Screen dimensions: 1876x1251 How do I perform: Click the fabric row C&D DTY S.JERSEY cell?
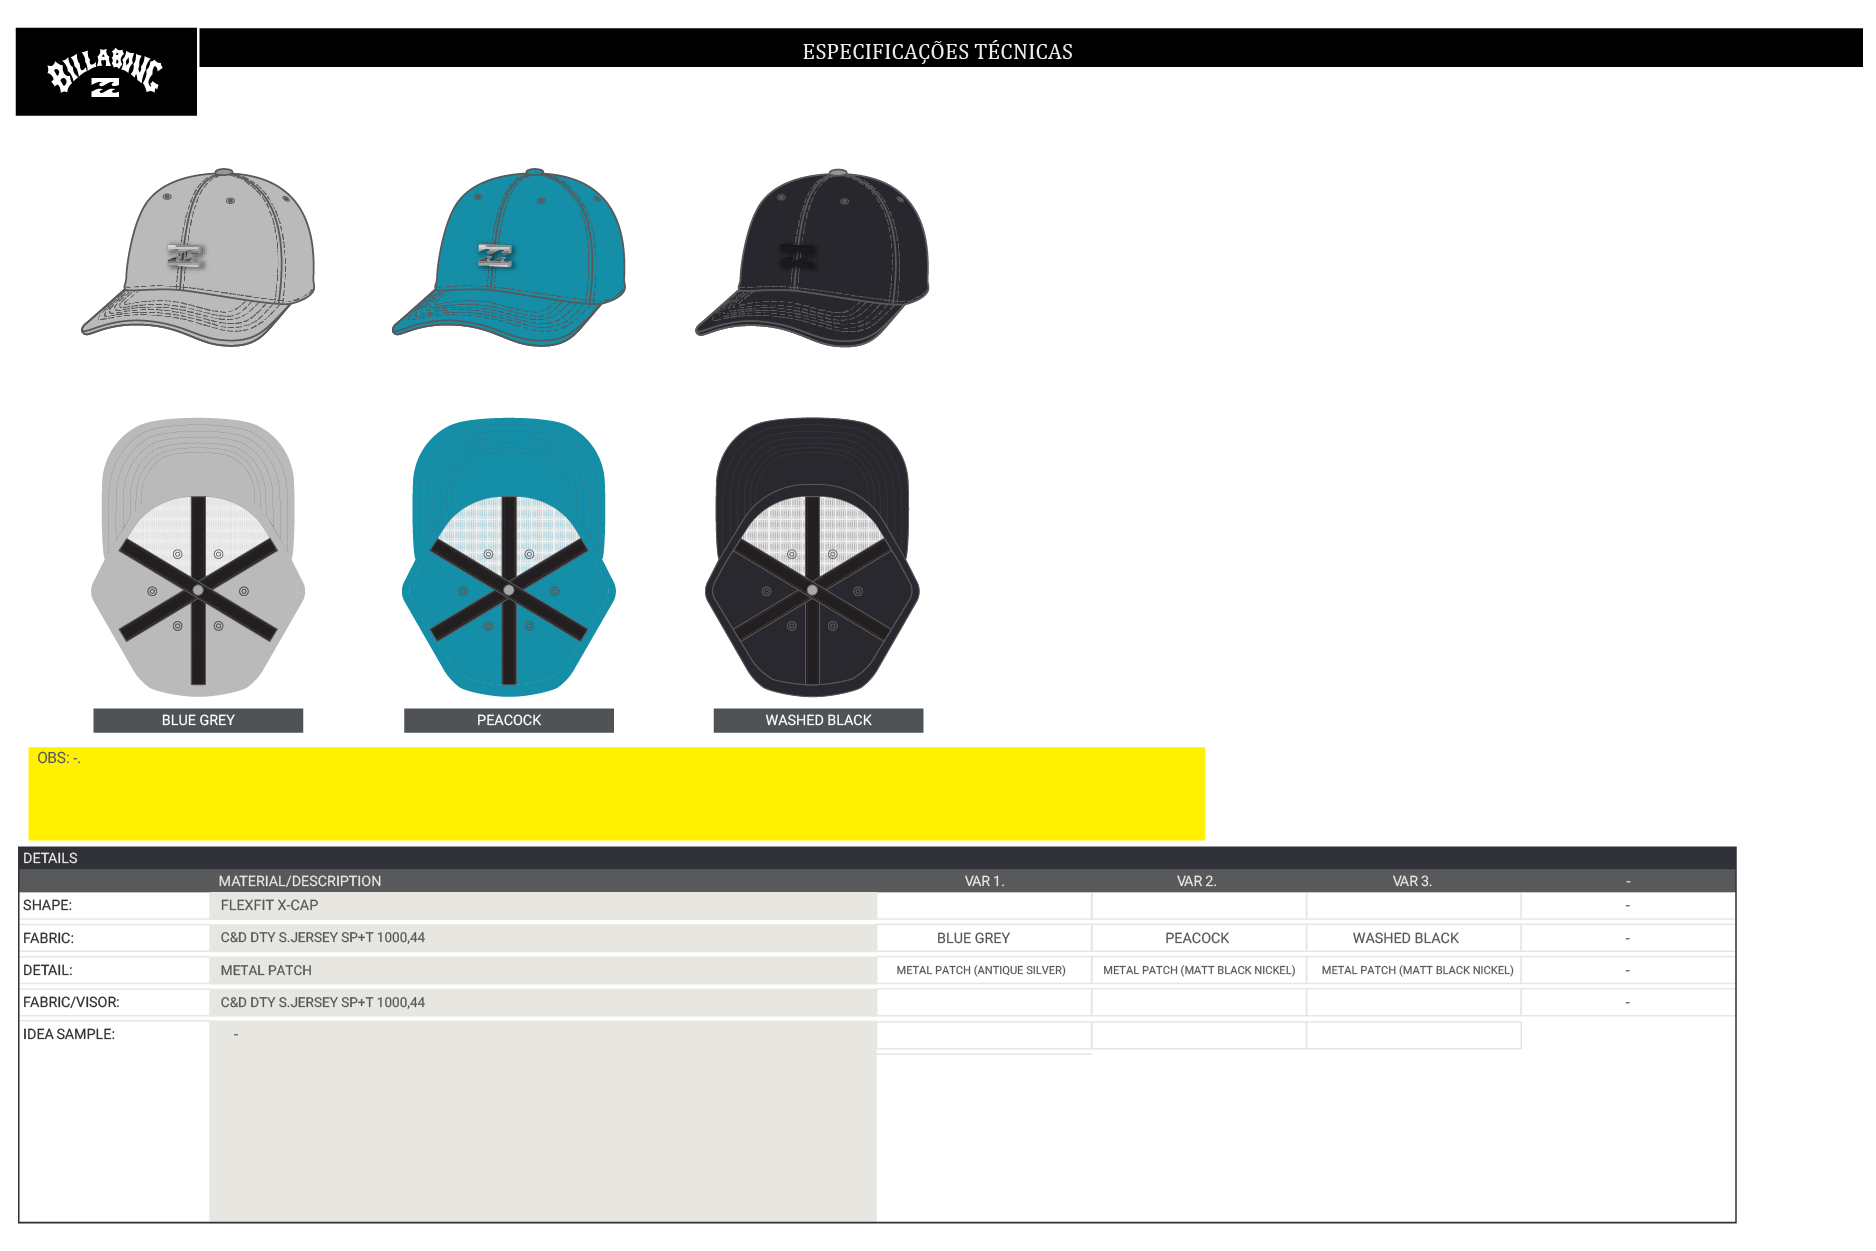point(543,938)
